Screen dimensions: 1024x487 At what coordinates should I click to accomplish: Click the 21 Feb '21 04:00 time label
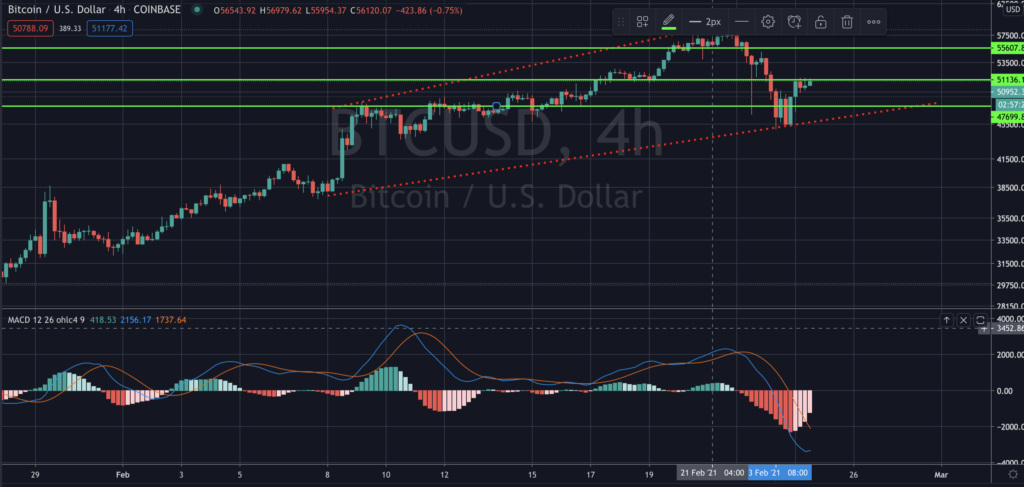tap(712, 472)
